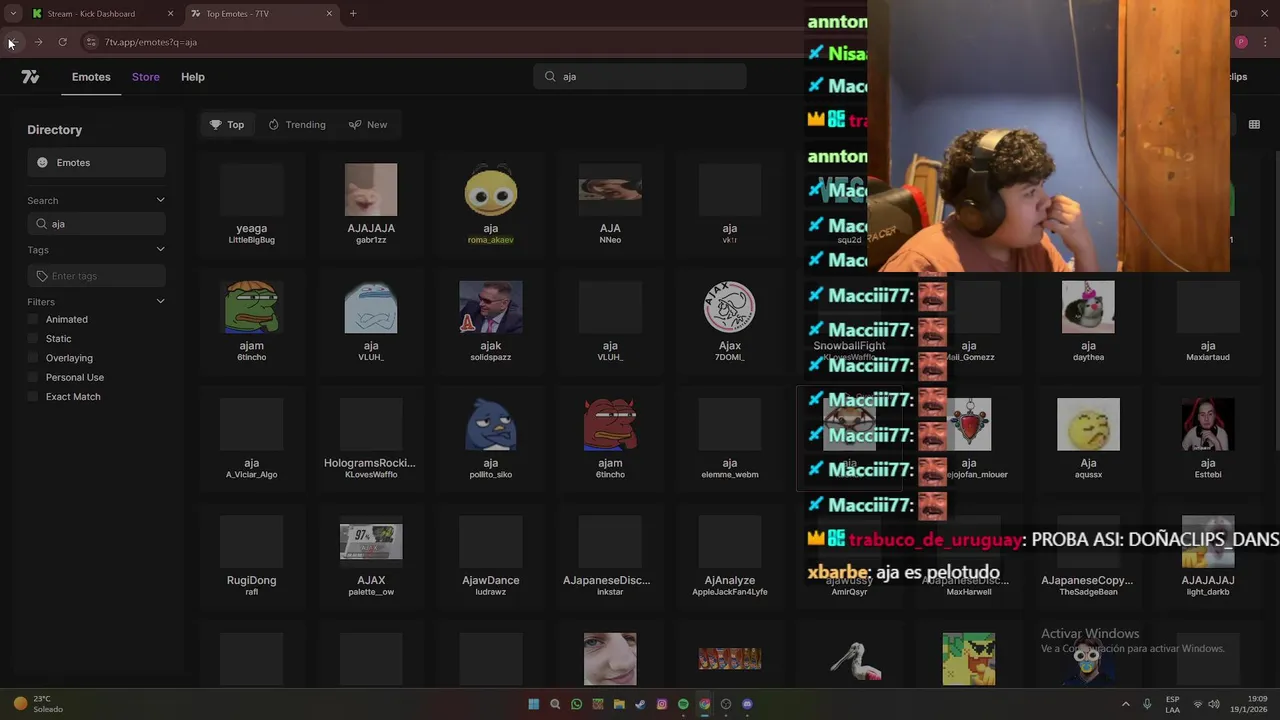The width and height of the screenshot is (1280, 720).
Task: Click the AjawDance emote label
Action: 490,580
